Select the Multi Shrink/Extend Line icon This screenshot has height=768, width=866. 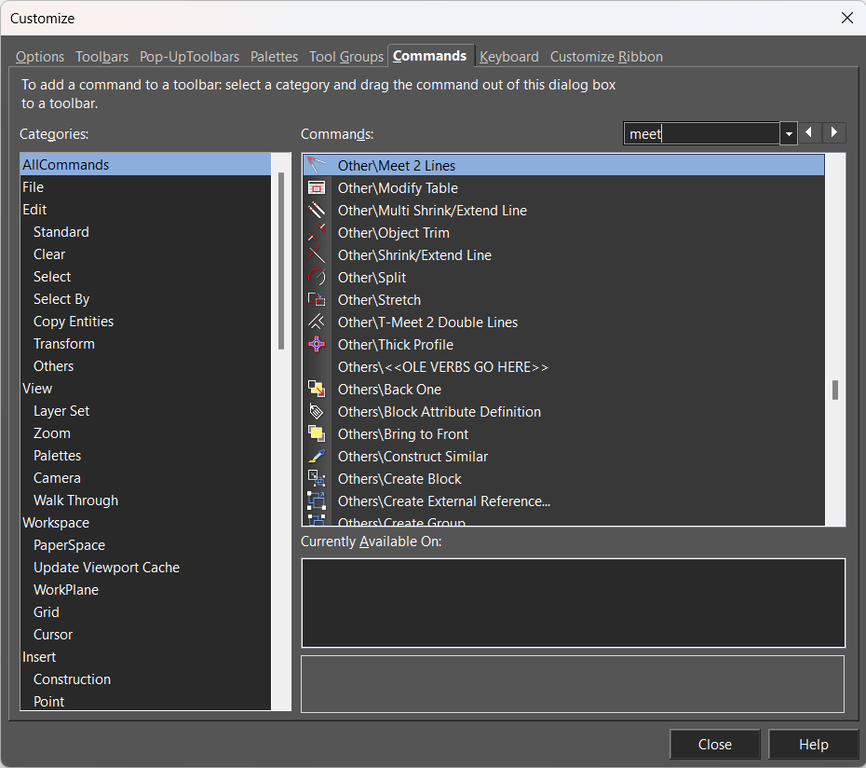click(317, 210)
